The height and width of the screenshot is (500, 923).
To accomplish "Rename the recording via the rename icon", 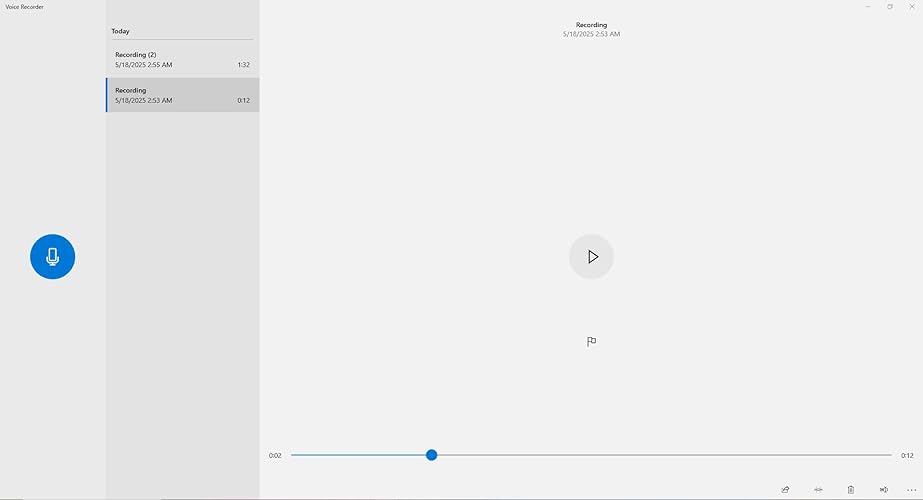I will [884, 489].
